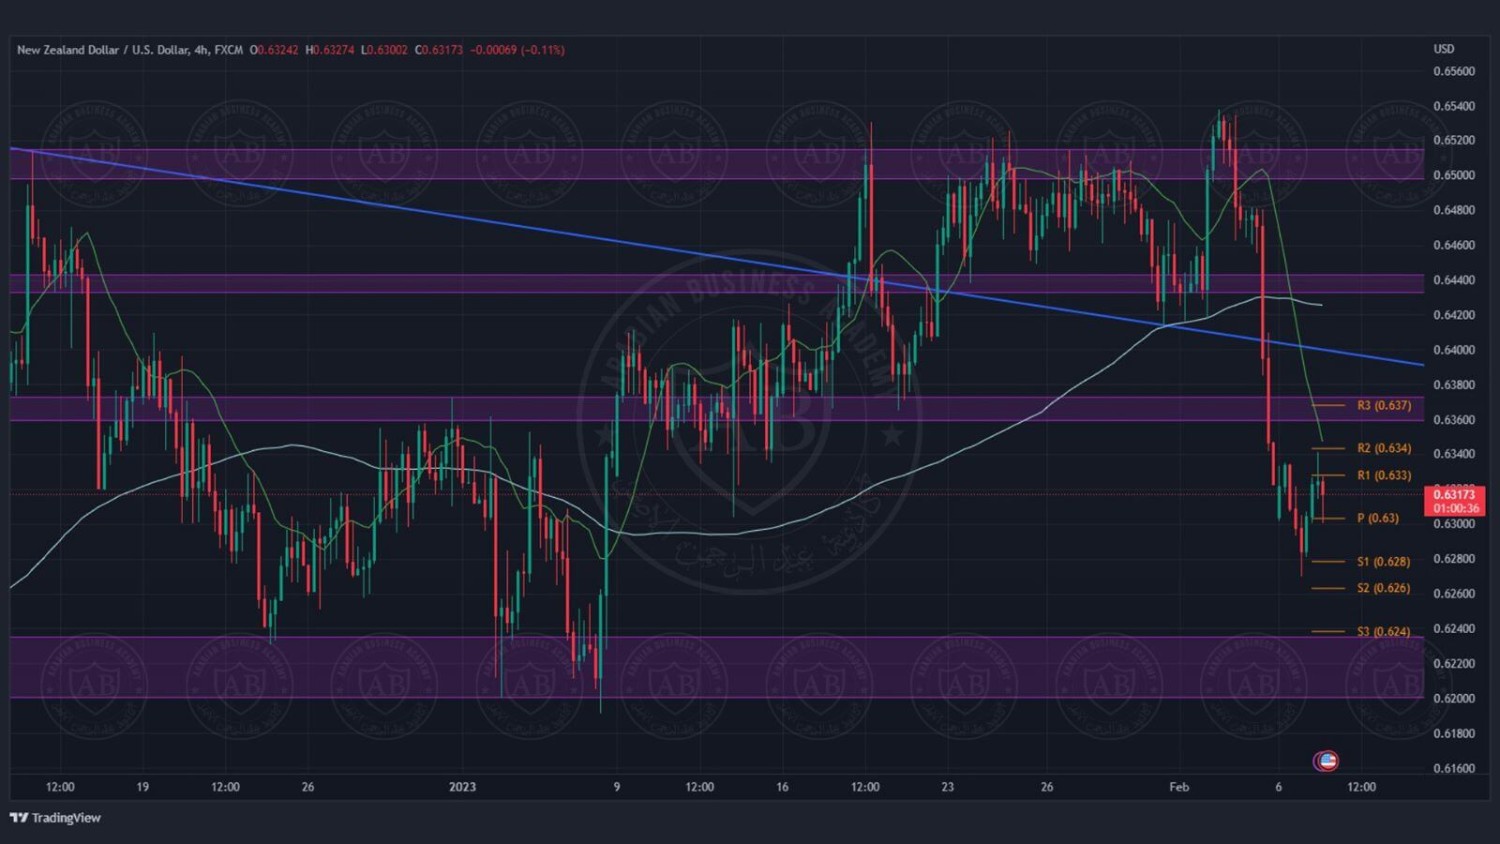Click the 2023 year label on time axis
Screen dimensions: 1500x844
click(463, 787)
